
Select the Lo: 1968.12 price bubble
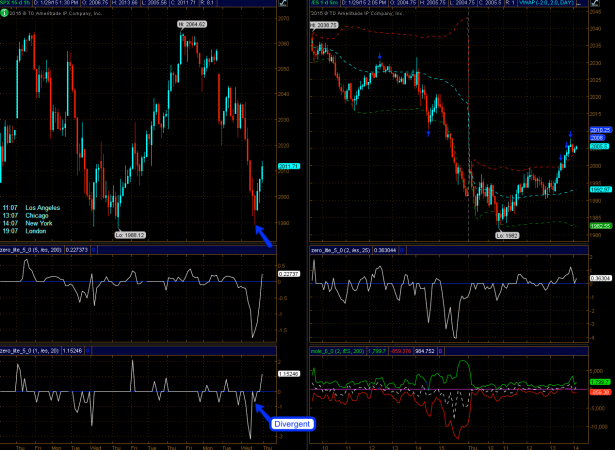point(104,234)
